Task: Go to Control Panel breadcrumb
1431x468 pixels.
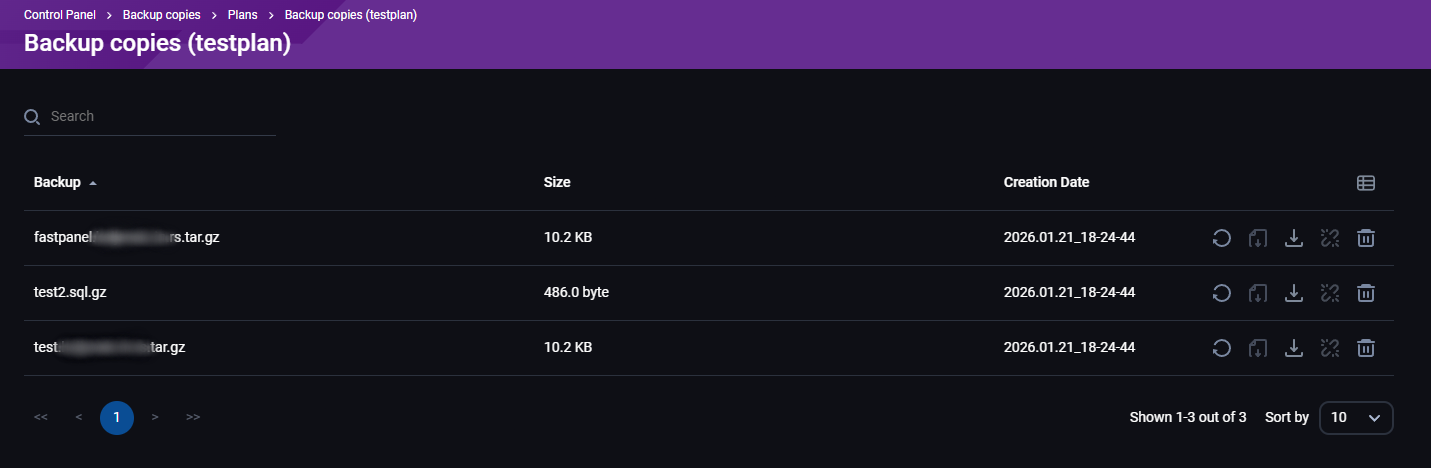Action: [59, 16]
